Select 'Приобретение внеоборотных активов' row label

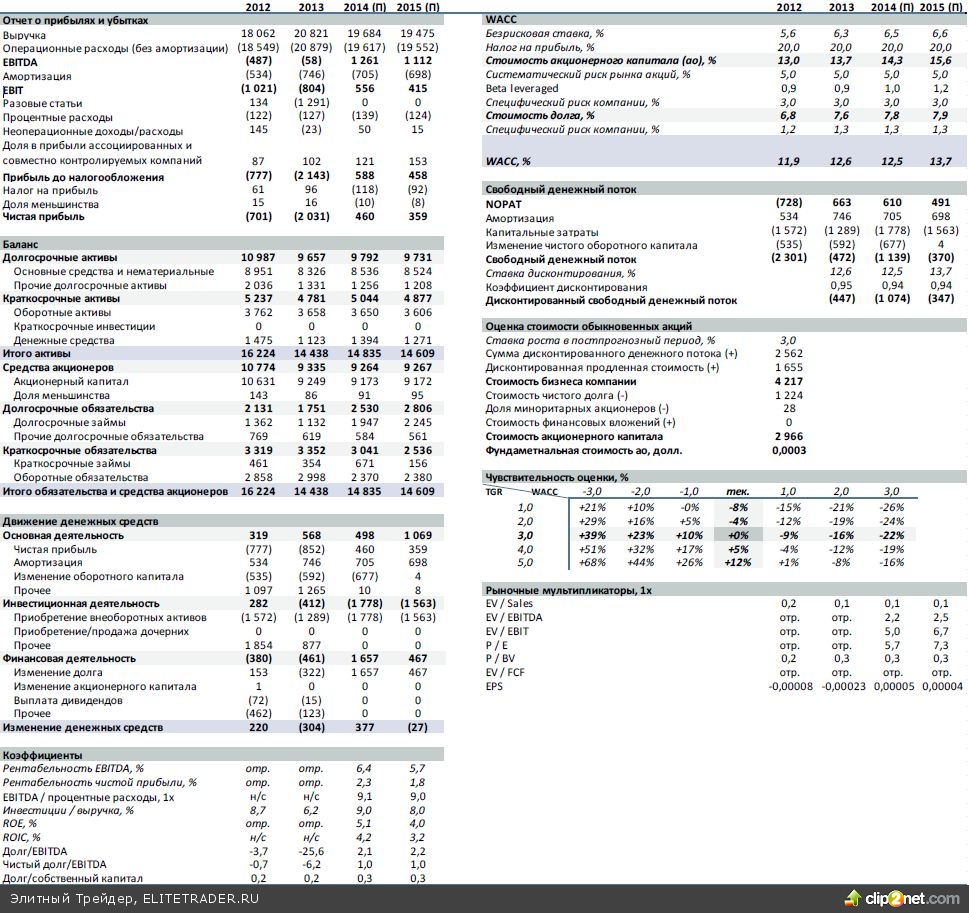coord(110,618)
